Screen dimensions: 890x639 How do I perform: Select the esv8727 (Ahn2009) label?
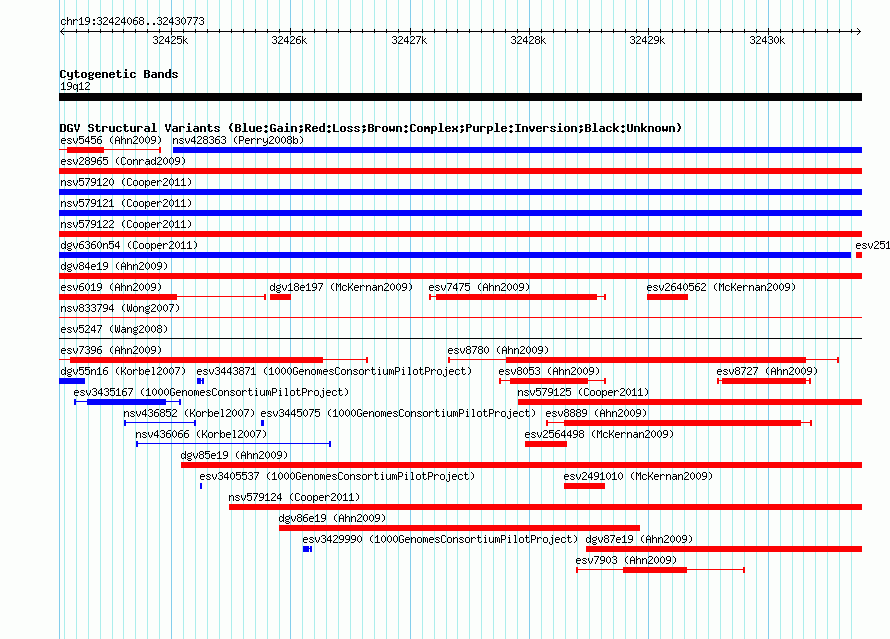point(767,371)
